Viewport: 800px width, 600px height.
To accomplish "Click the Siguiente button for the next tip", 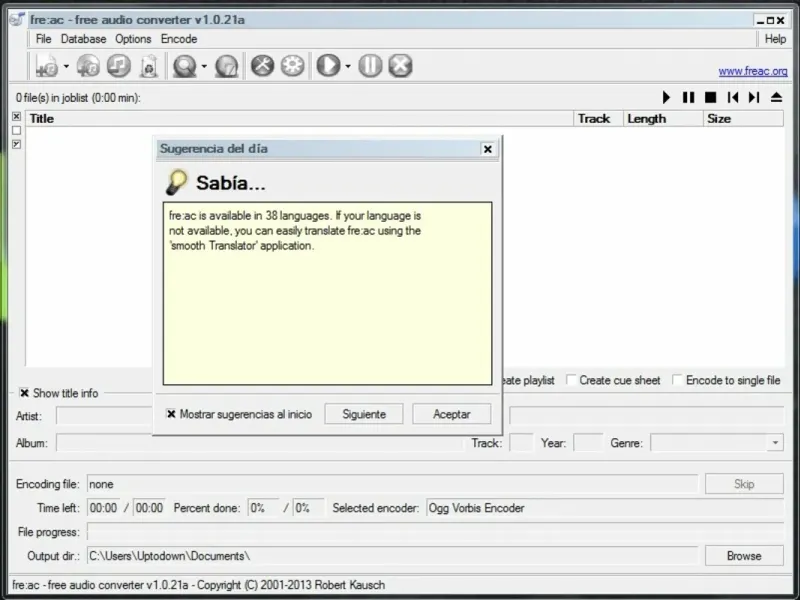I will coord(364,414).
